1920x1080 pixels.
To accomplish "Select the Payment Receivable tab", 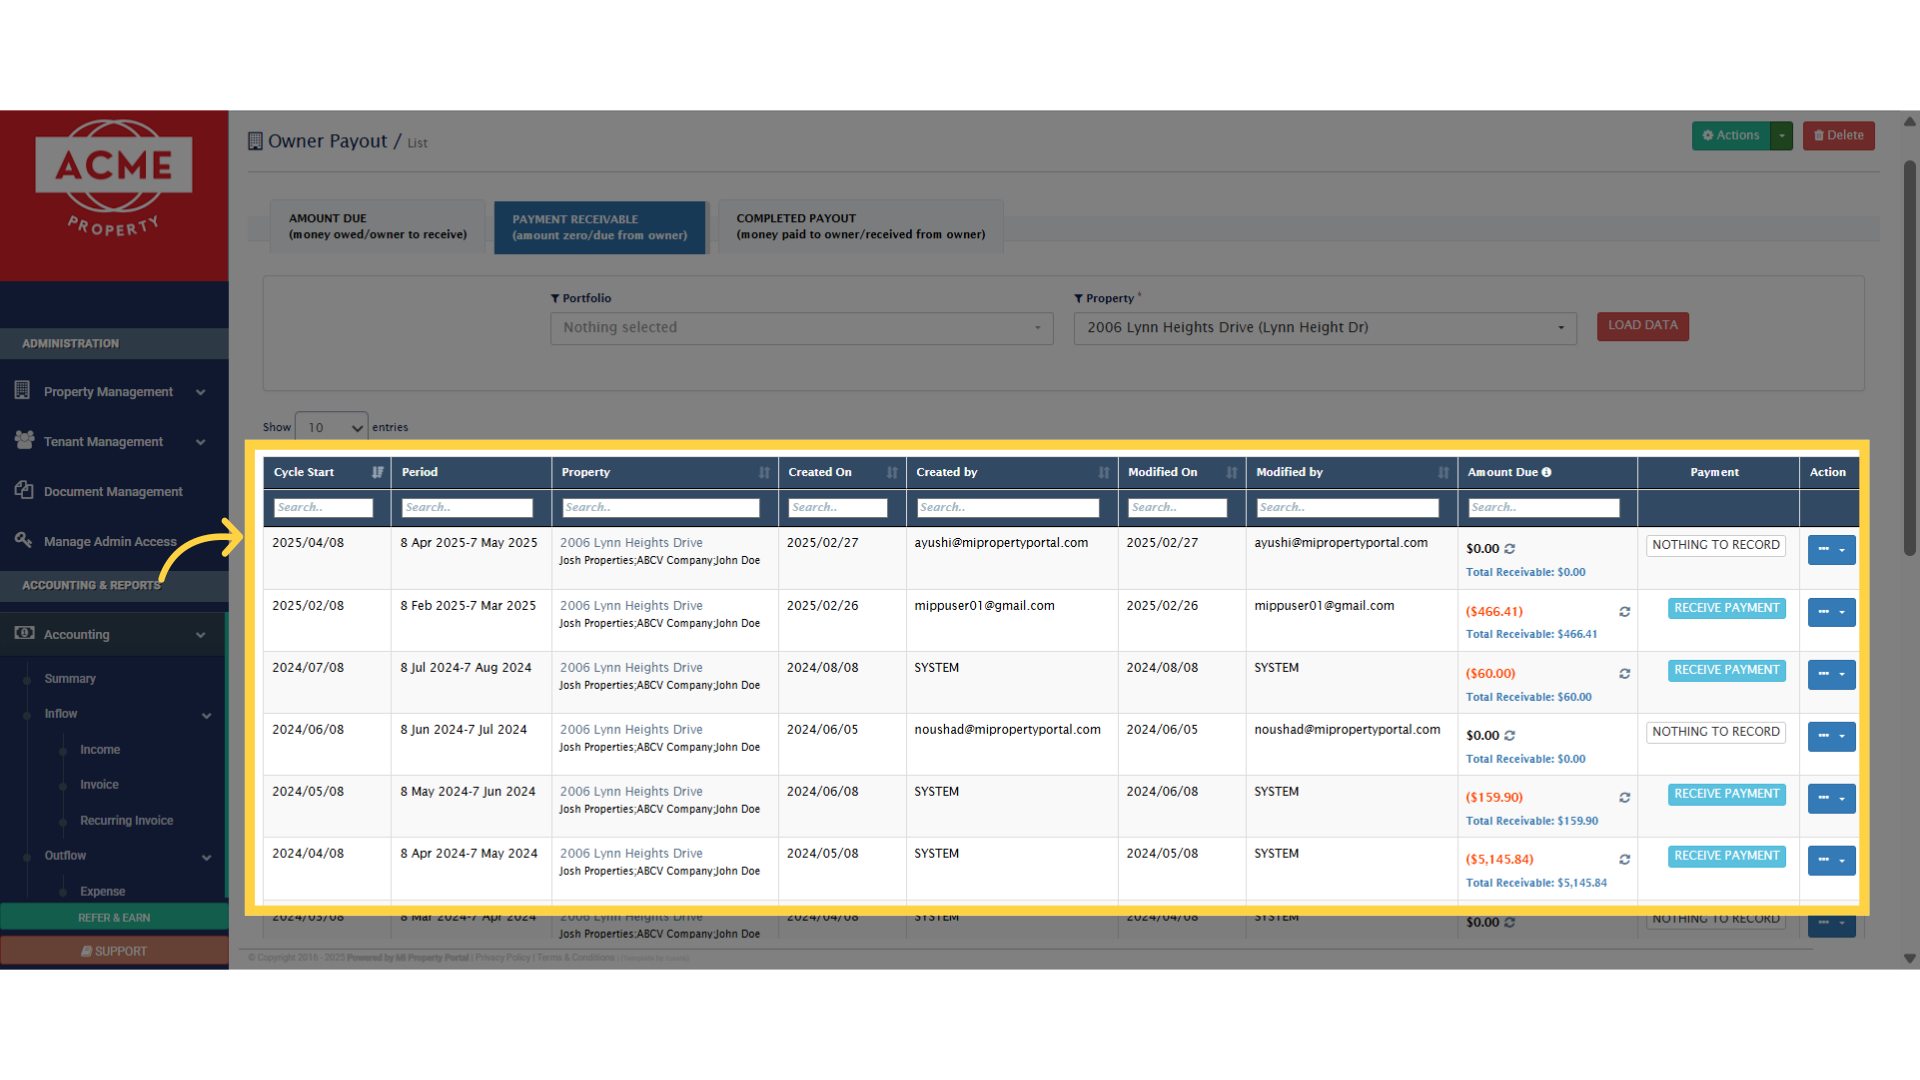I will (x=599, y=227).
